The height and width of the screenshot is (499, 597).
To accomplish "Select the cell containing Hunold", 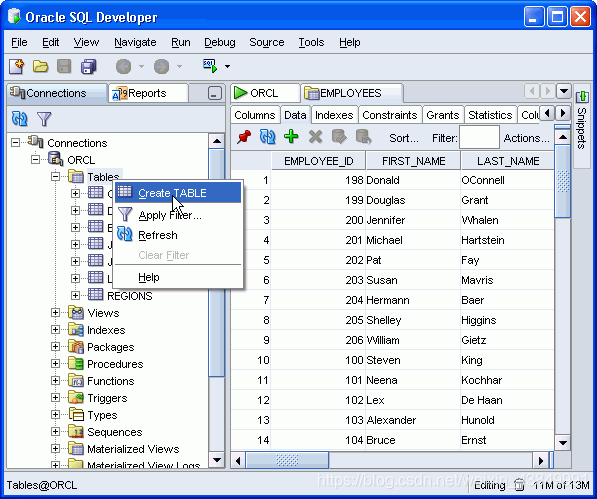I will (x=507, y=420).
